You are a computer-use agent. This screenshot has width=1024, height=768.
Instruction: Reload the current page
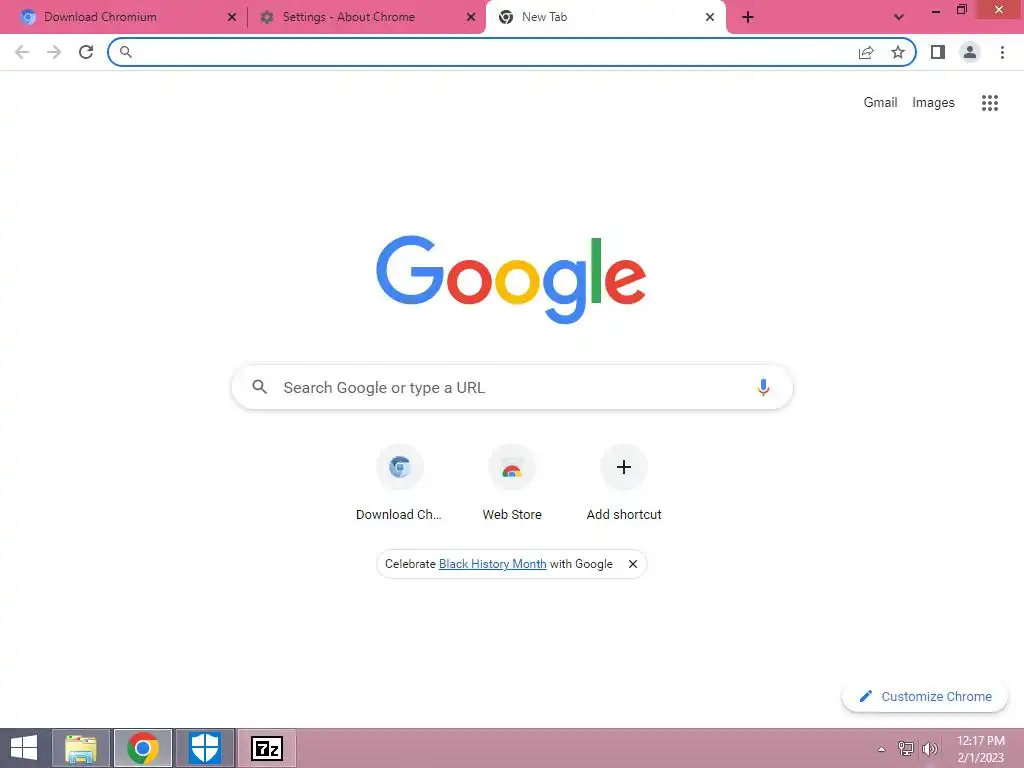[86, 52]
